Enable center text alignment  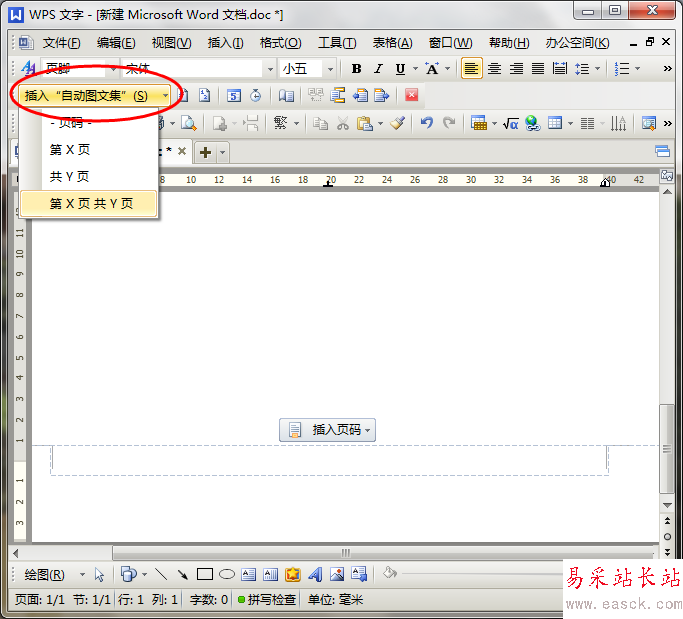pos(494,69)
